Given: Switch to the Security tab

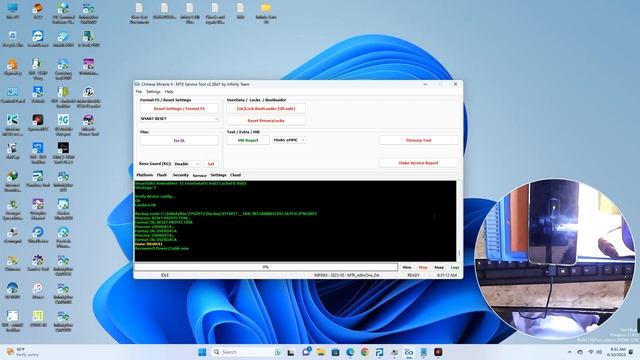Looking at the screenshot, I should point(180,175).
